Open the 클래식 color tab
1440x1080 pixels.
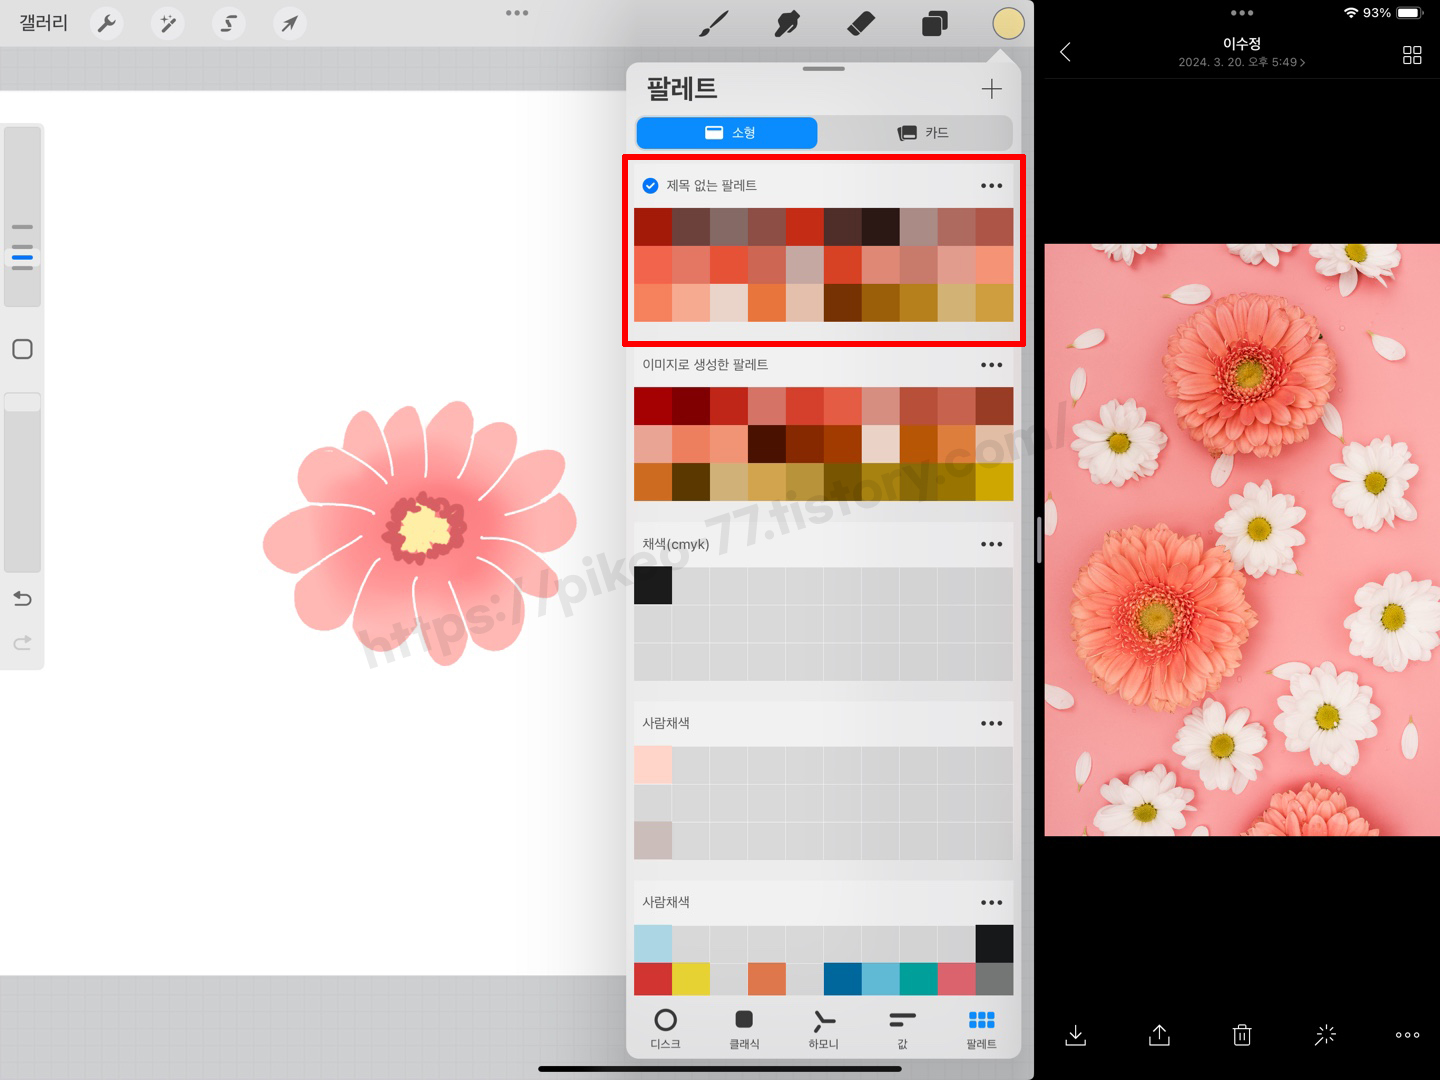tap(744, 1028)
